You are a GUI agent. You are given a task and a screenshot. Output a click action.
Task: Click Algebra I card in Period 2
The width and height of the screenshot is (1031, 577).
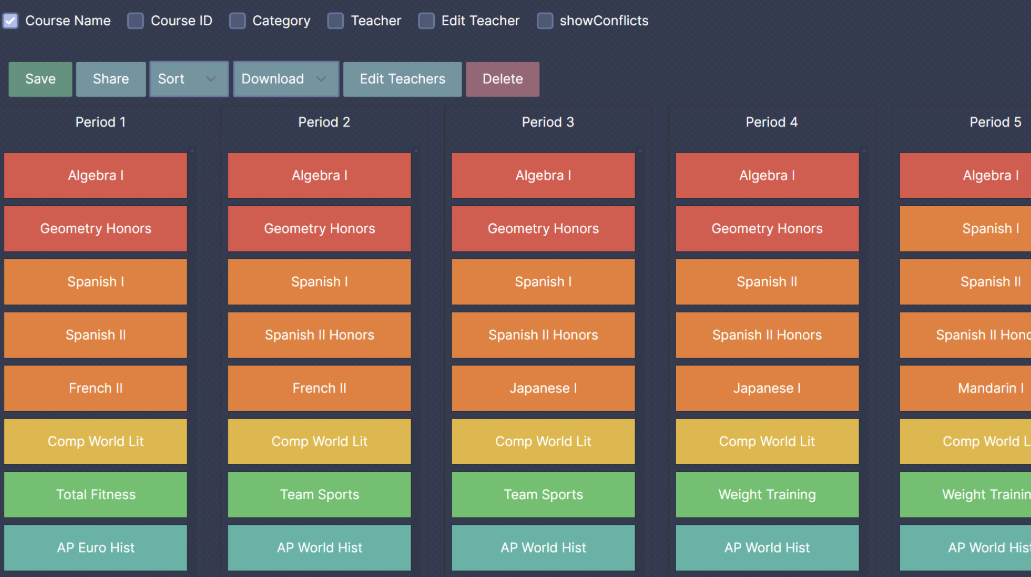pos(320,175)
